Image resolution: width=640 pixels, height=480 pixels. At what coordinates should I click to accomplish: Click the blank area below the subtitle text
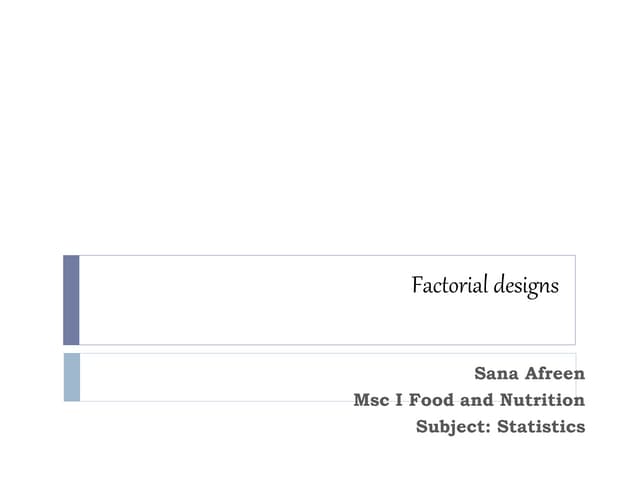(x=320, y=458)
